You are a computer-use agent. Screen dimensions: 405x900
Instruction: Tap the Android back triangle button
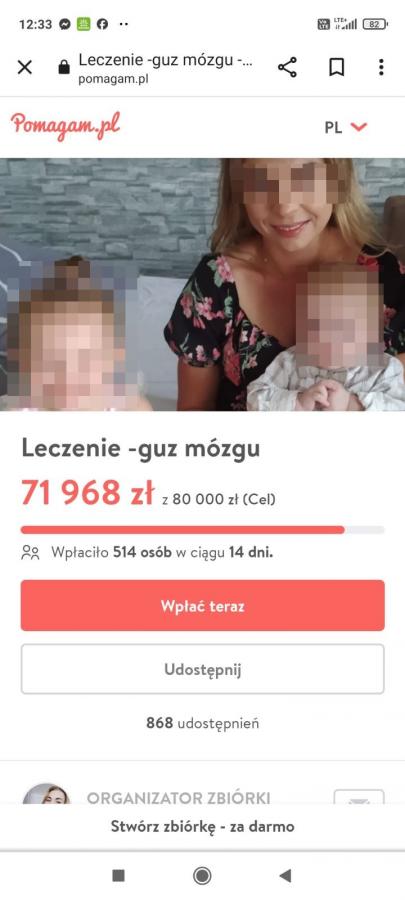coord(285,875)
